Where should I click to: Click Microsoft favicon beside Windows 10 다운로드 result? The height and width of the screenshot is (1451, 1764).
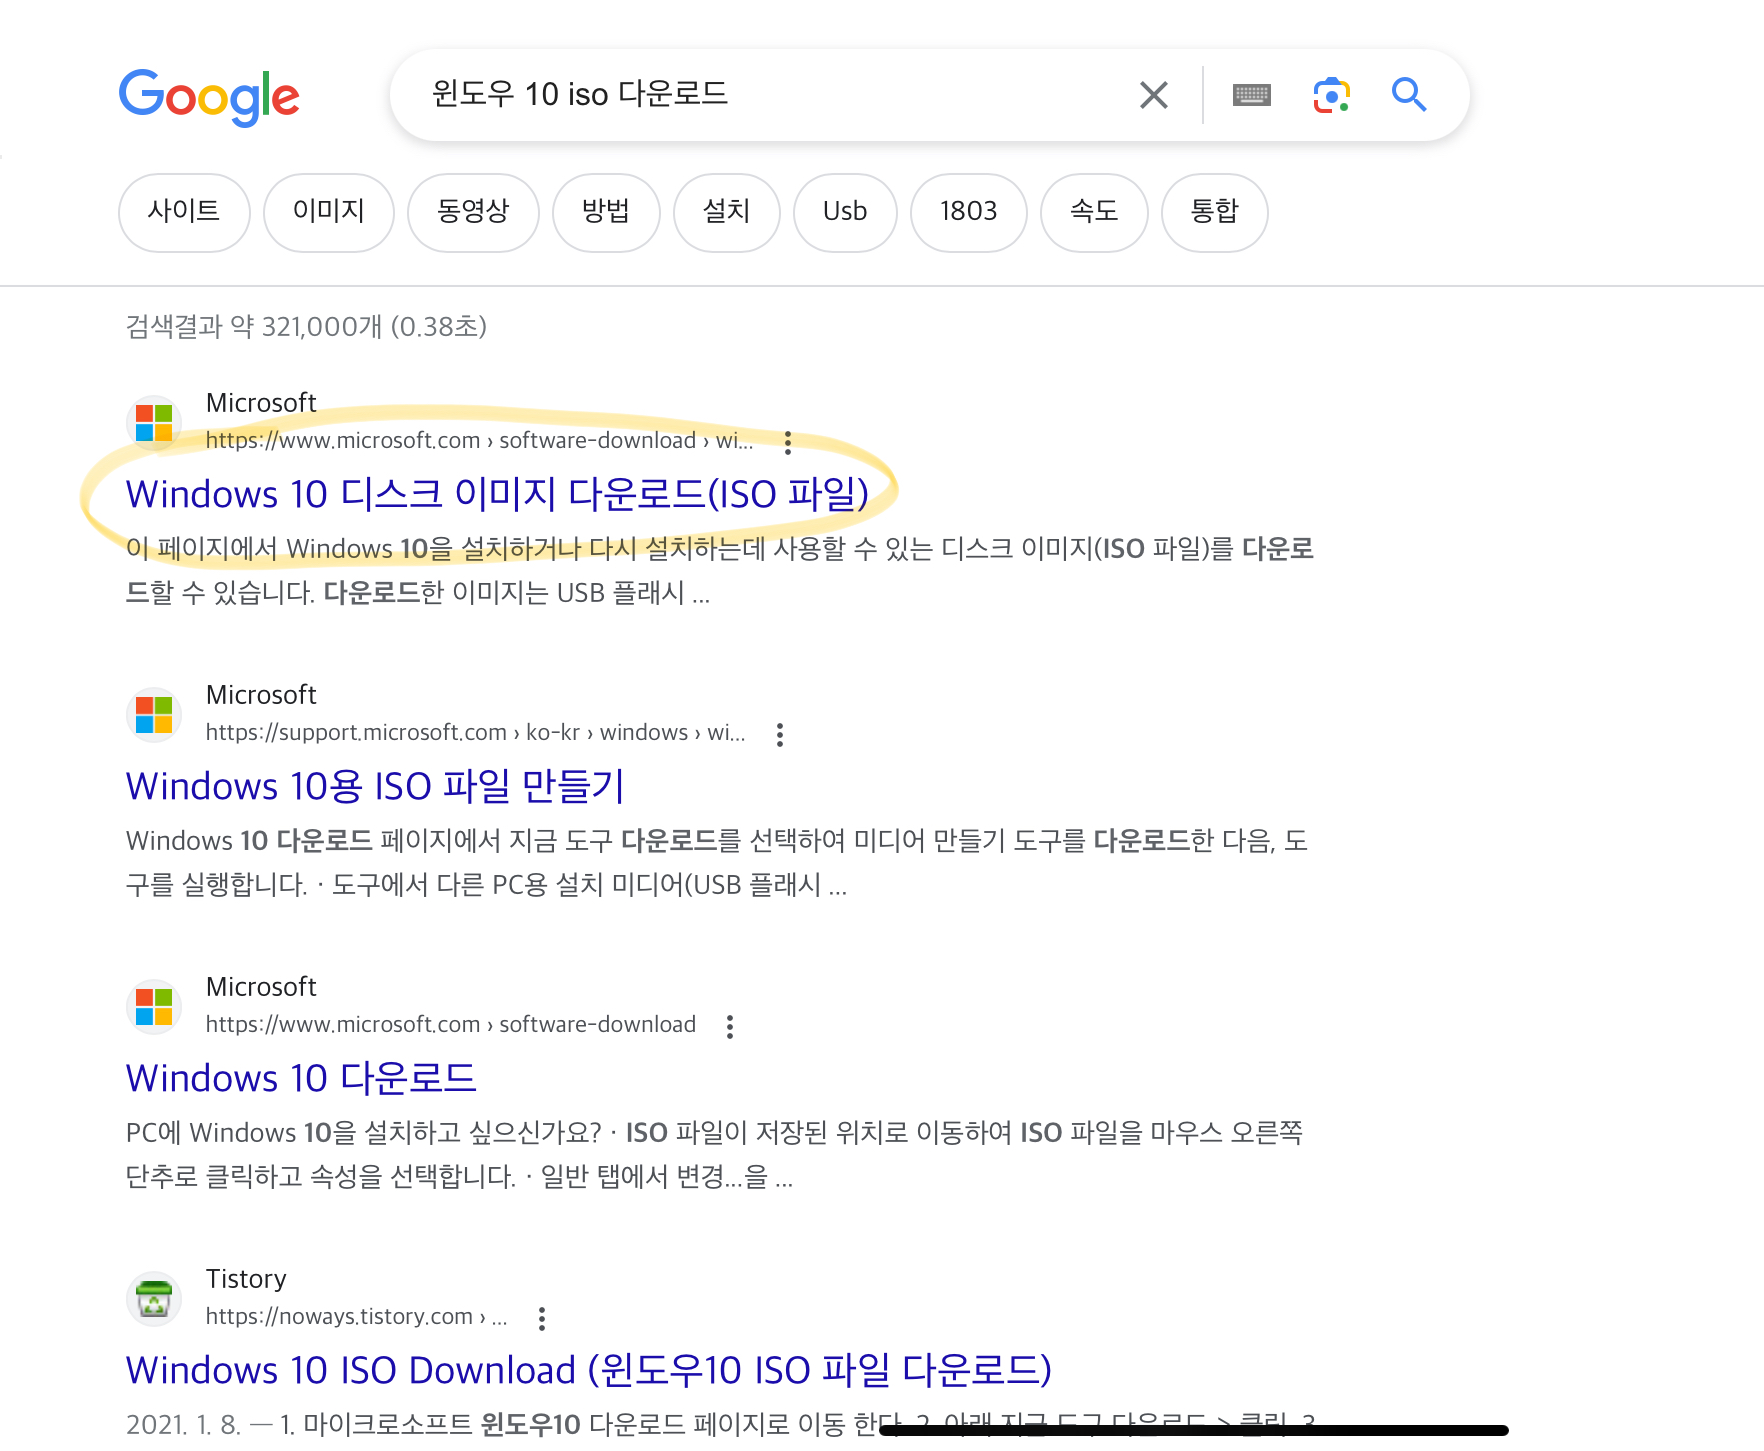point(154,1006)
